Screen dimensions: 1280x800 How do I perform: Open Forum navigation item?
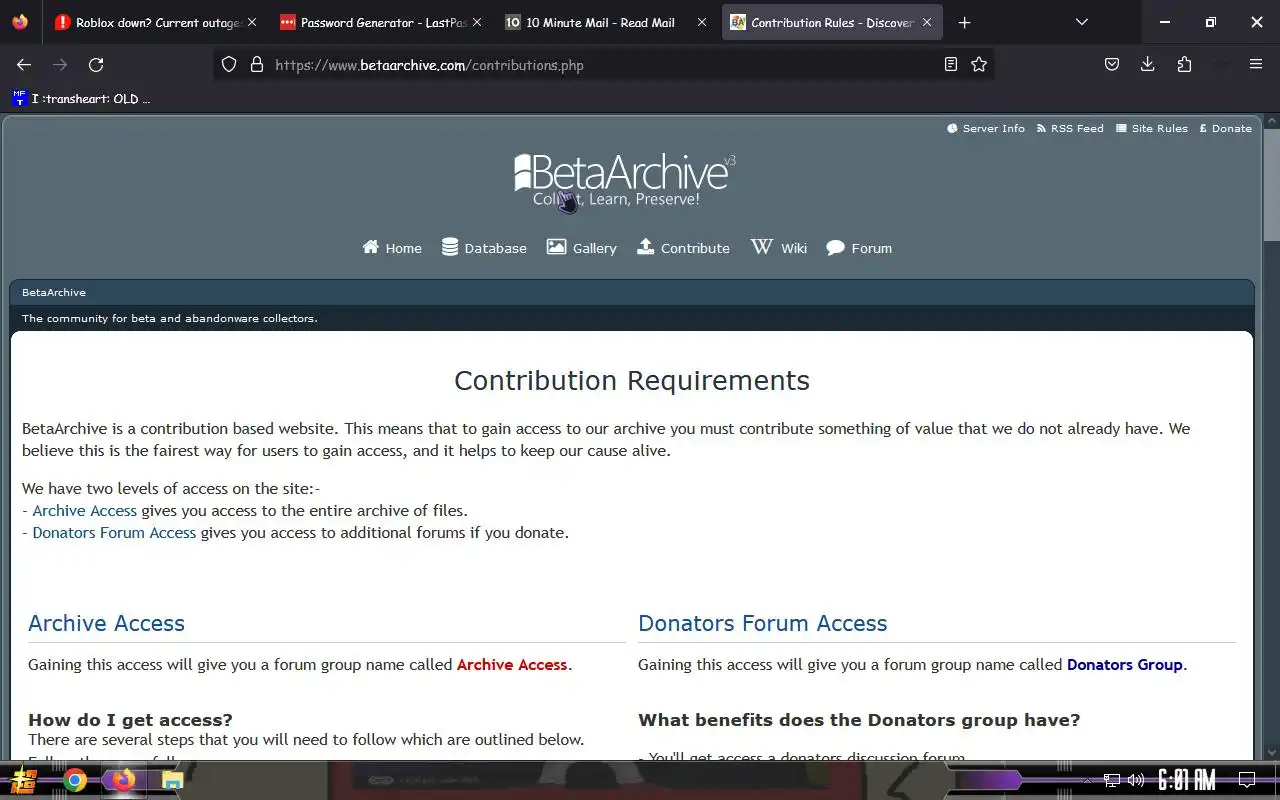(859, 248)
